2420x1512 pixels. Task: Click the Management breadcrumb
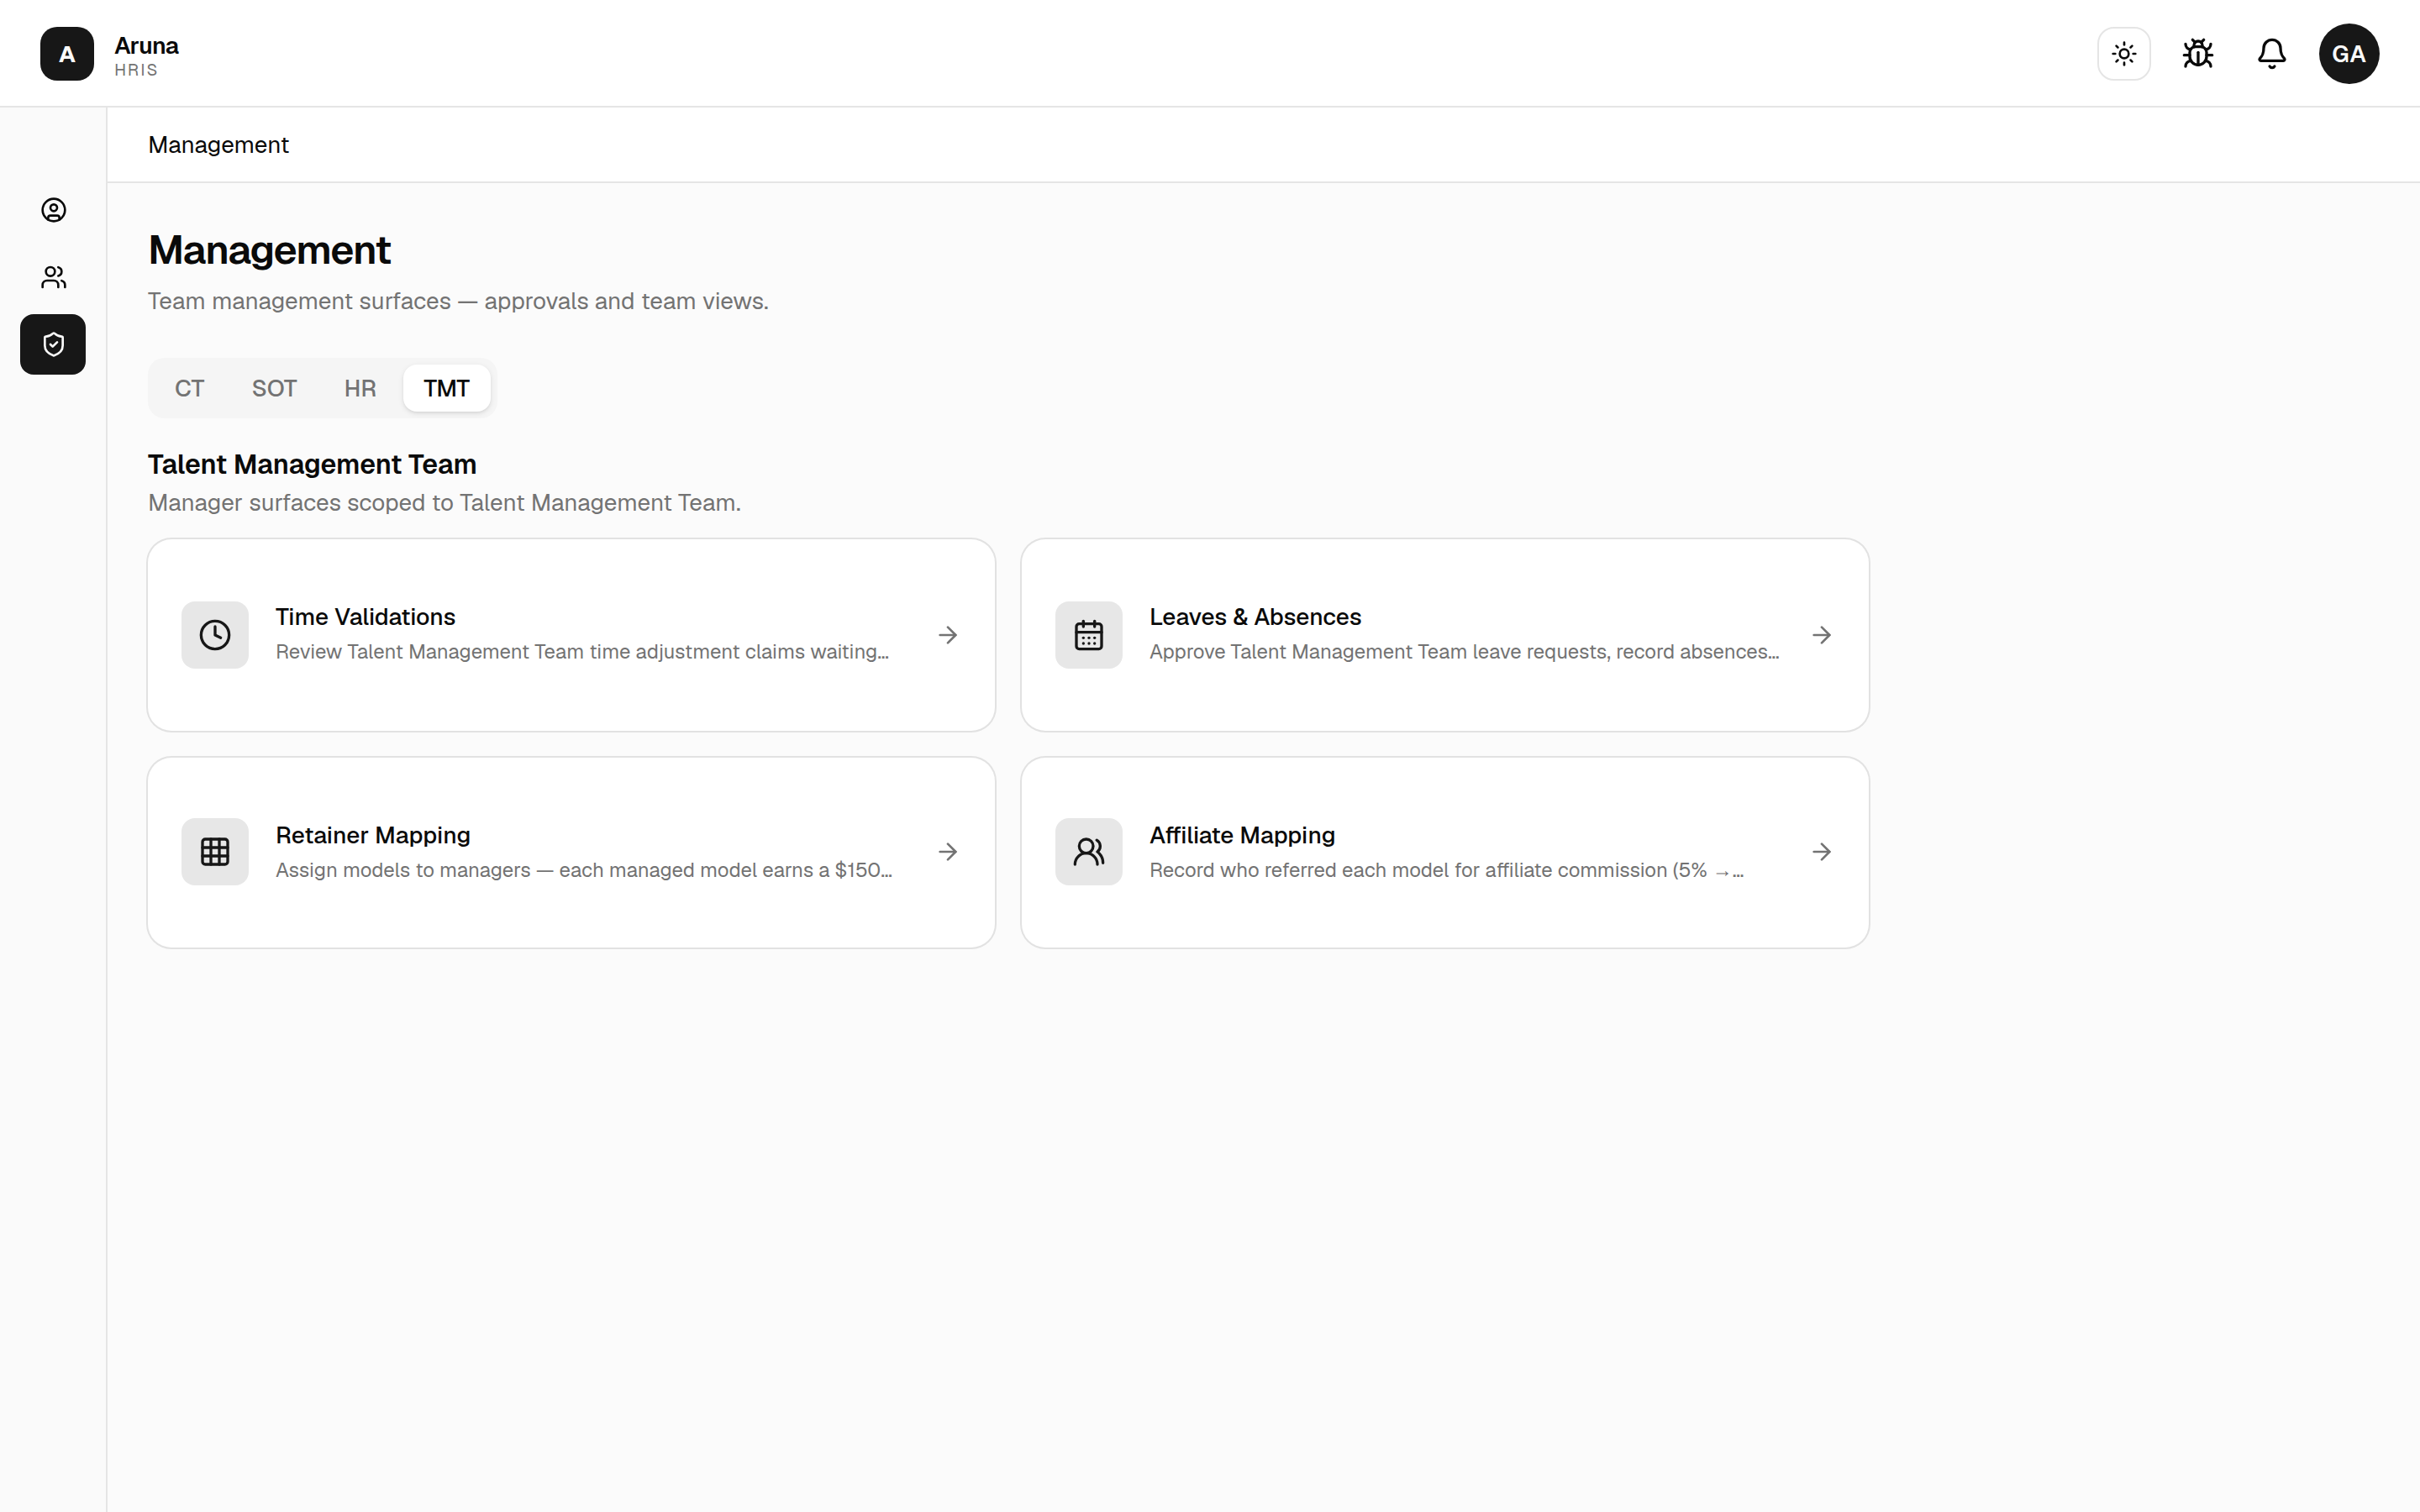pyautogui.click(x=218, y=145)
